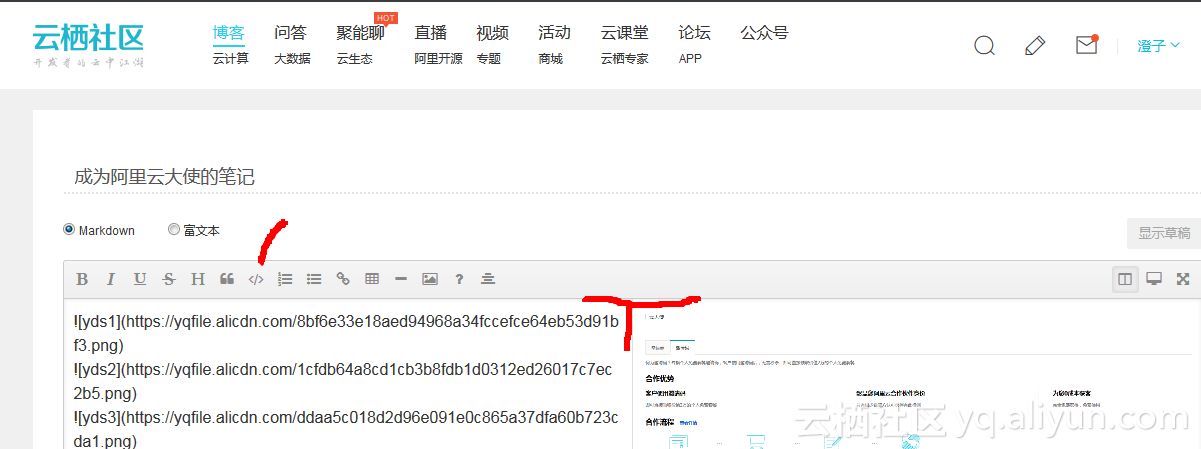The height and width of the screenshot is (449, 1201).
Task: Open the 活动 navigation tab
Action: coord(554,33)
